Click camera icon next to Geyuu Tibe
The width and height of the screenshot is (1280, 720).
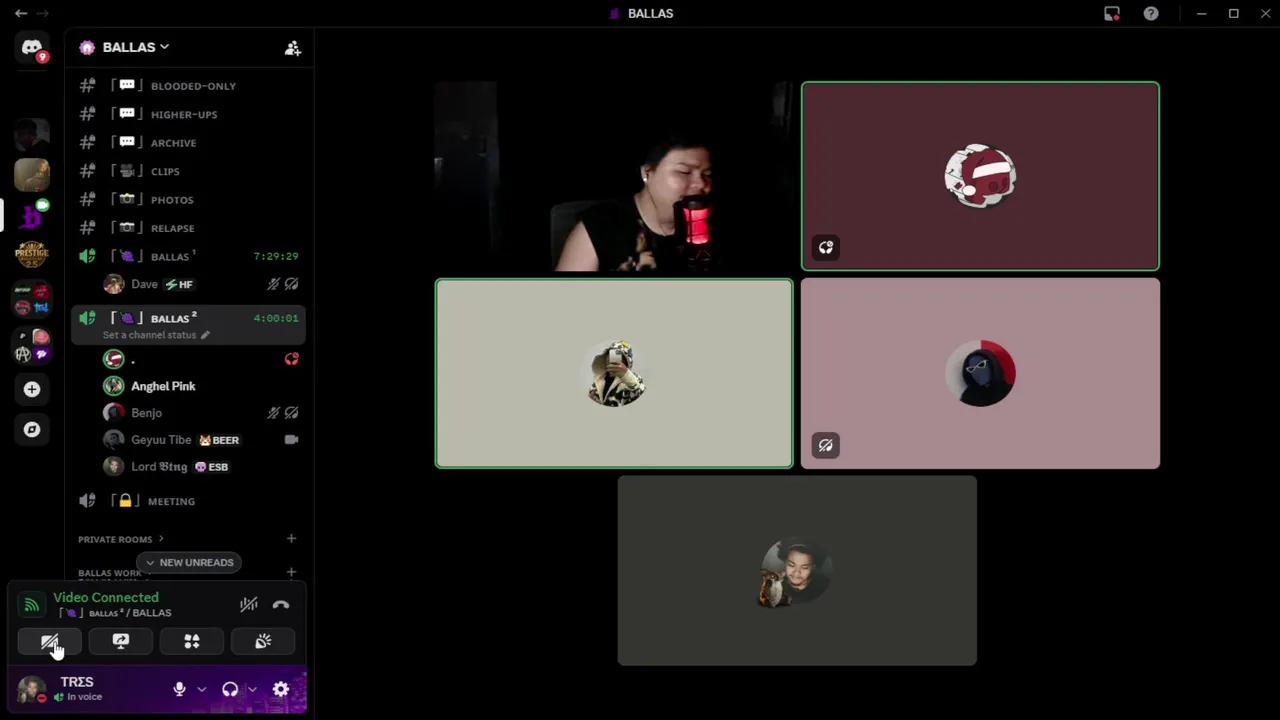point(292,439)
